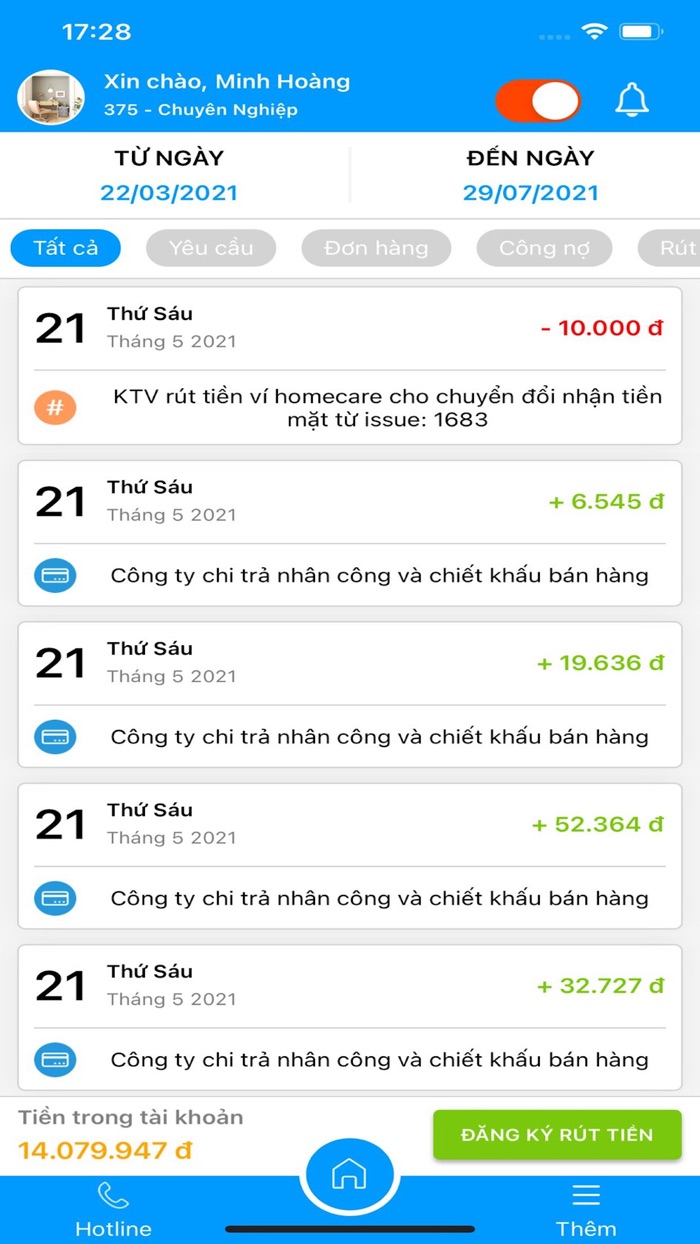
Task: Open Minh Hoàng's profile avatar
Action: (51, 98)
